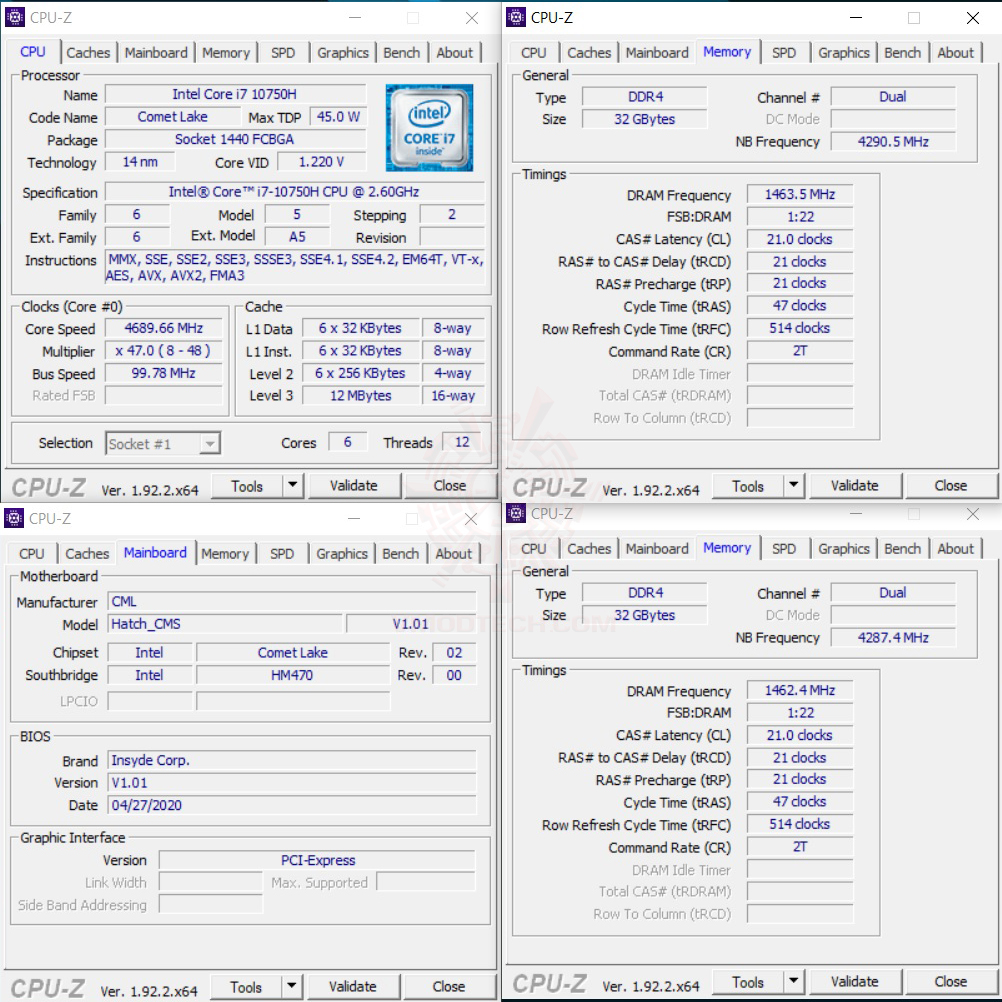The height and width of the screenshot is (1002, 1002).
Task: Open Graphics tab in top-left CPU window
Action: click(343, 52)
